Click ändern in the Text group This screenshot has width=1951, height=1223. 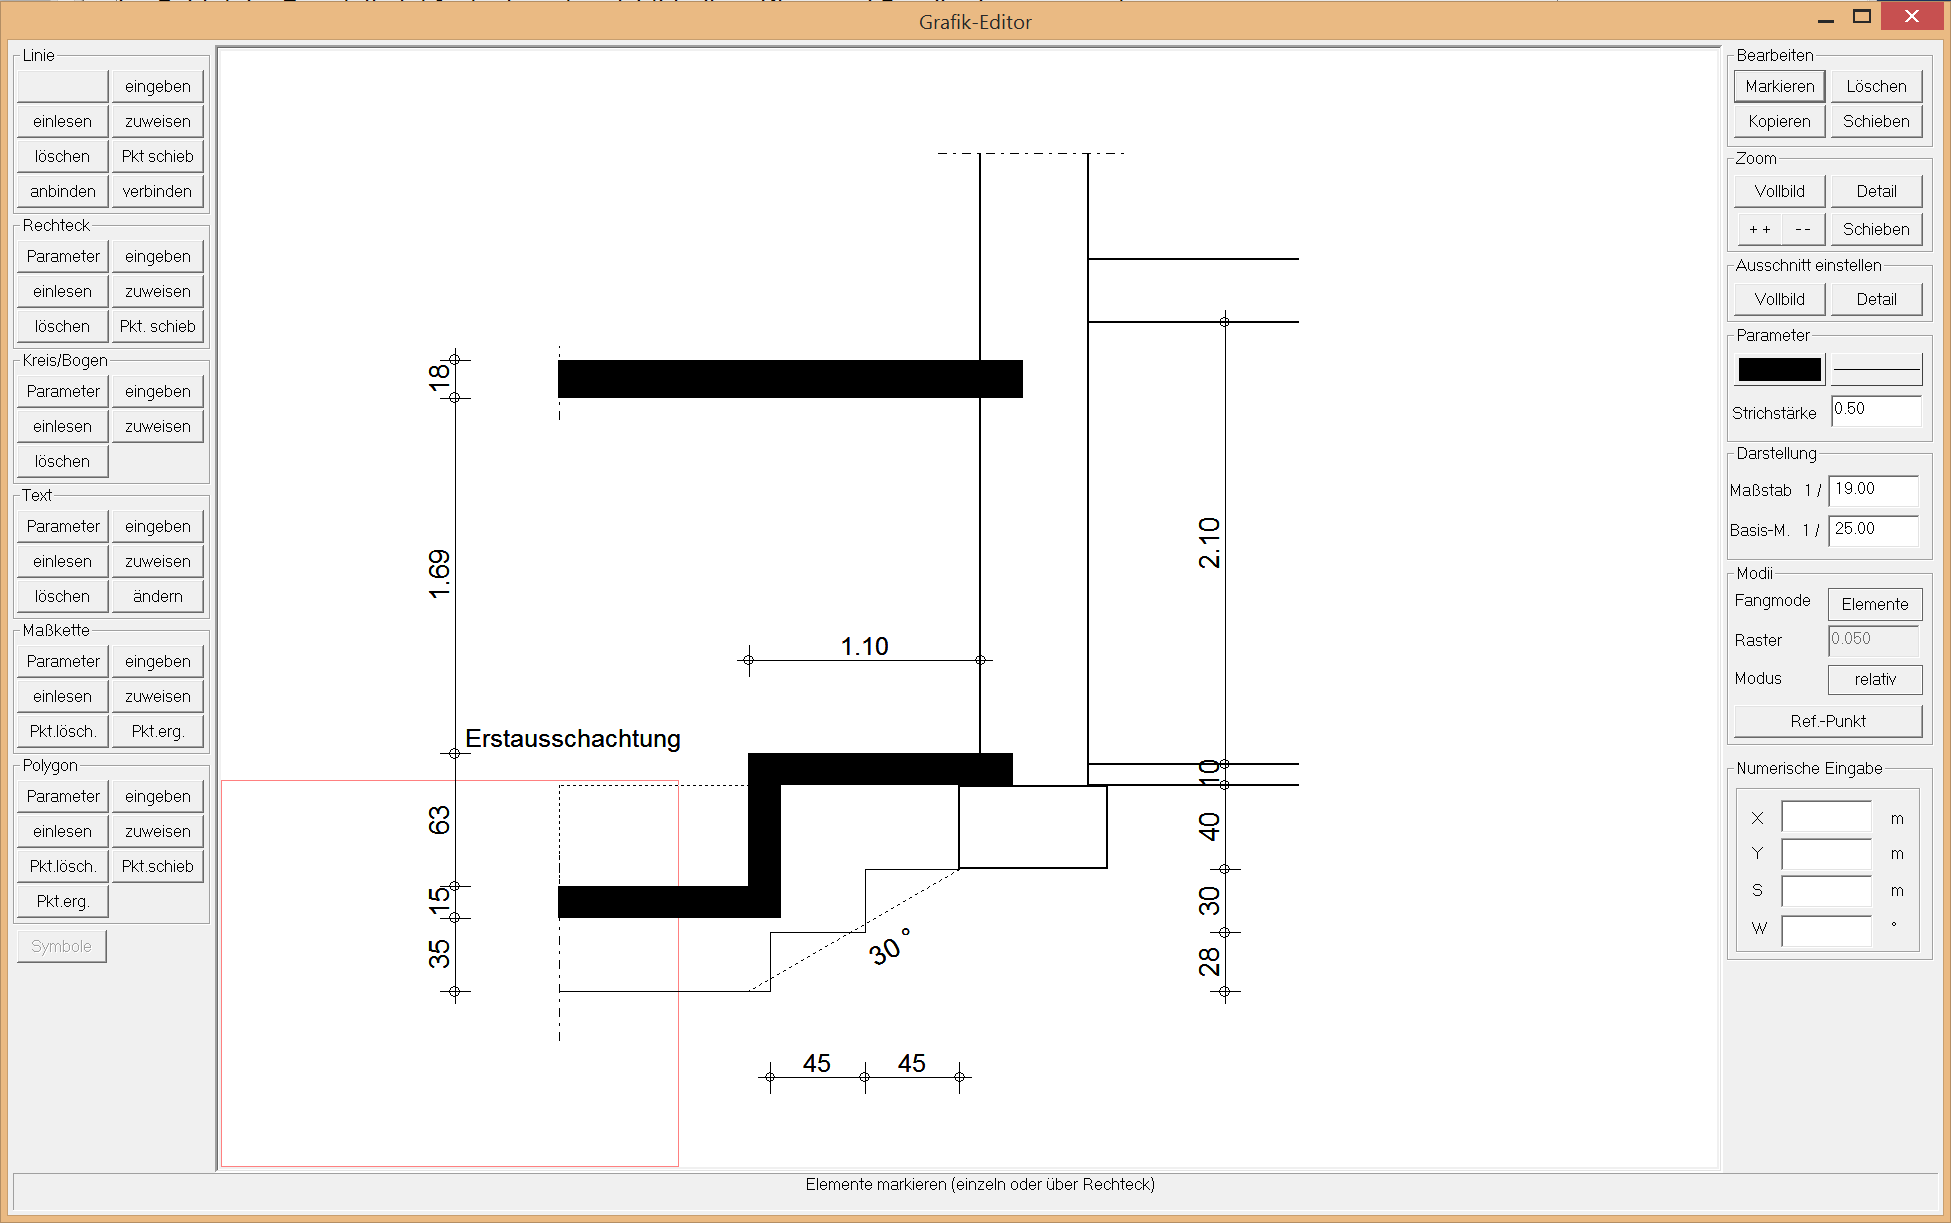click(157, 596)
